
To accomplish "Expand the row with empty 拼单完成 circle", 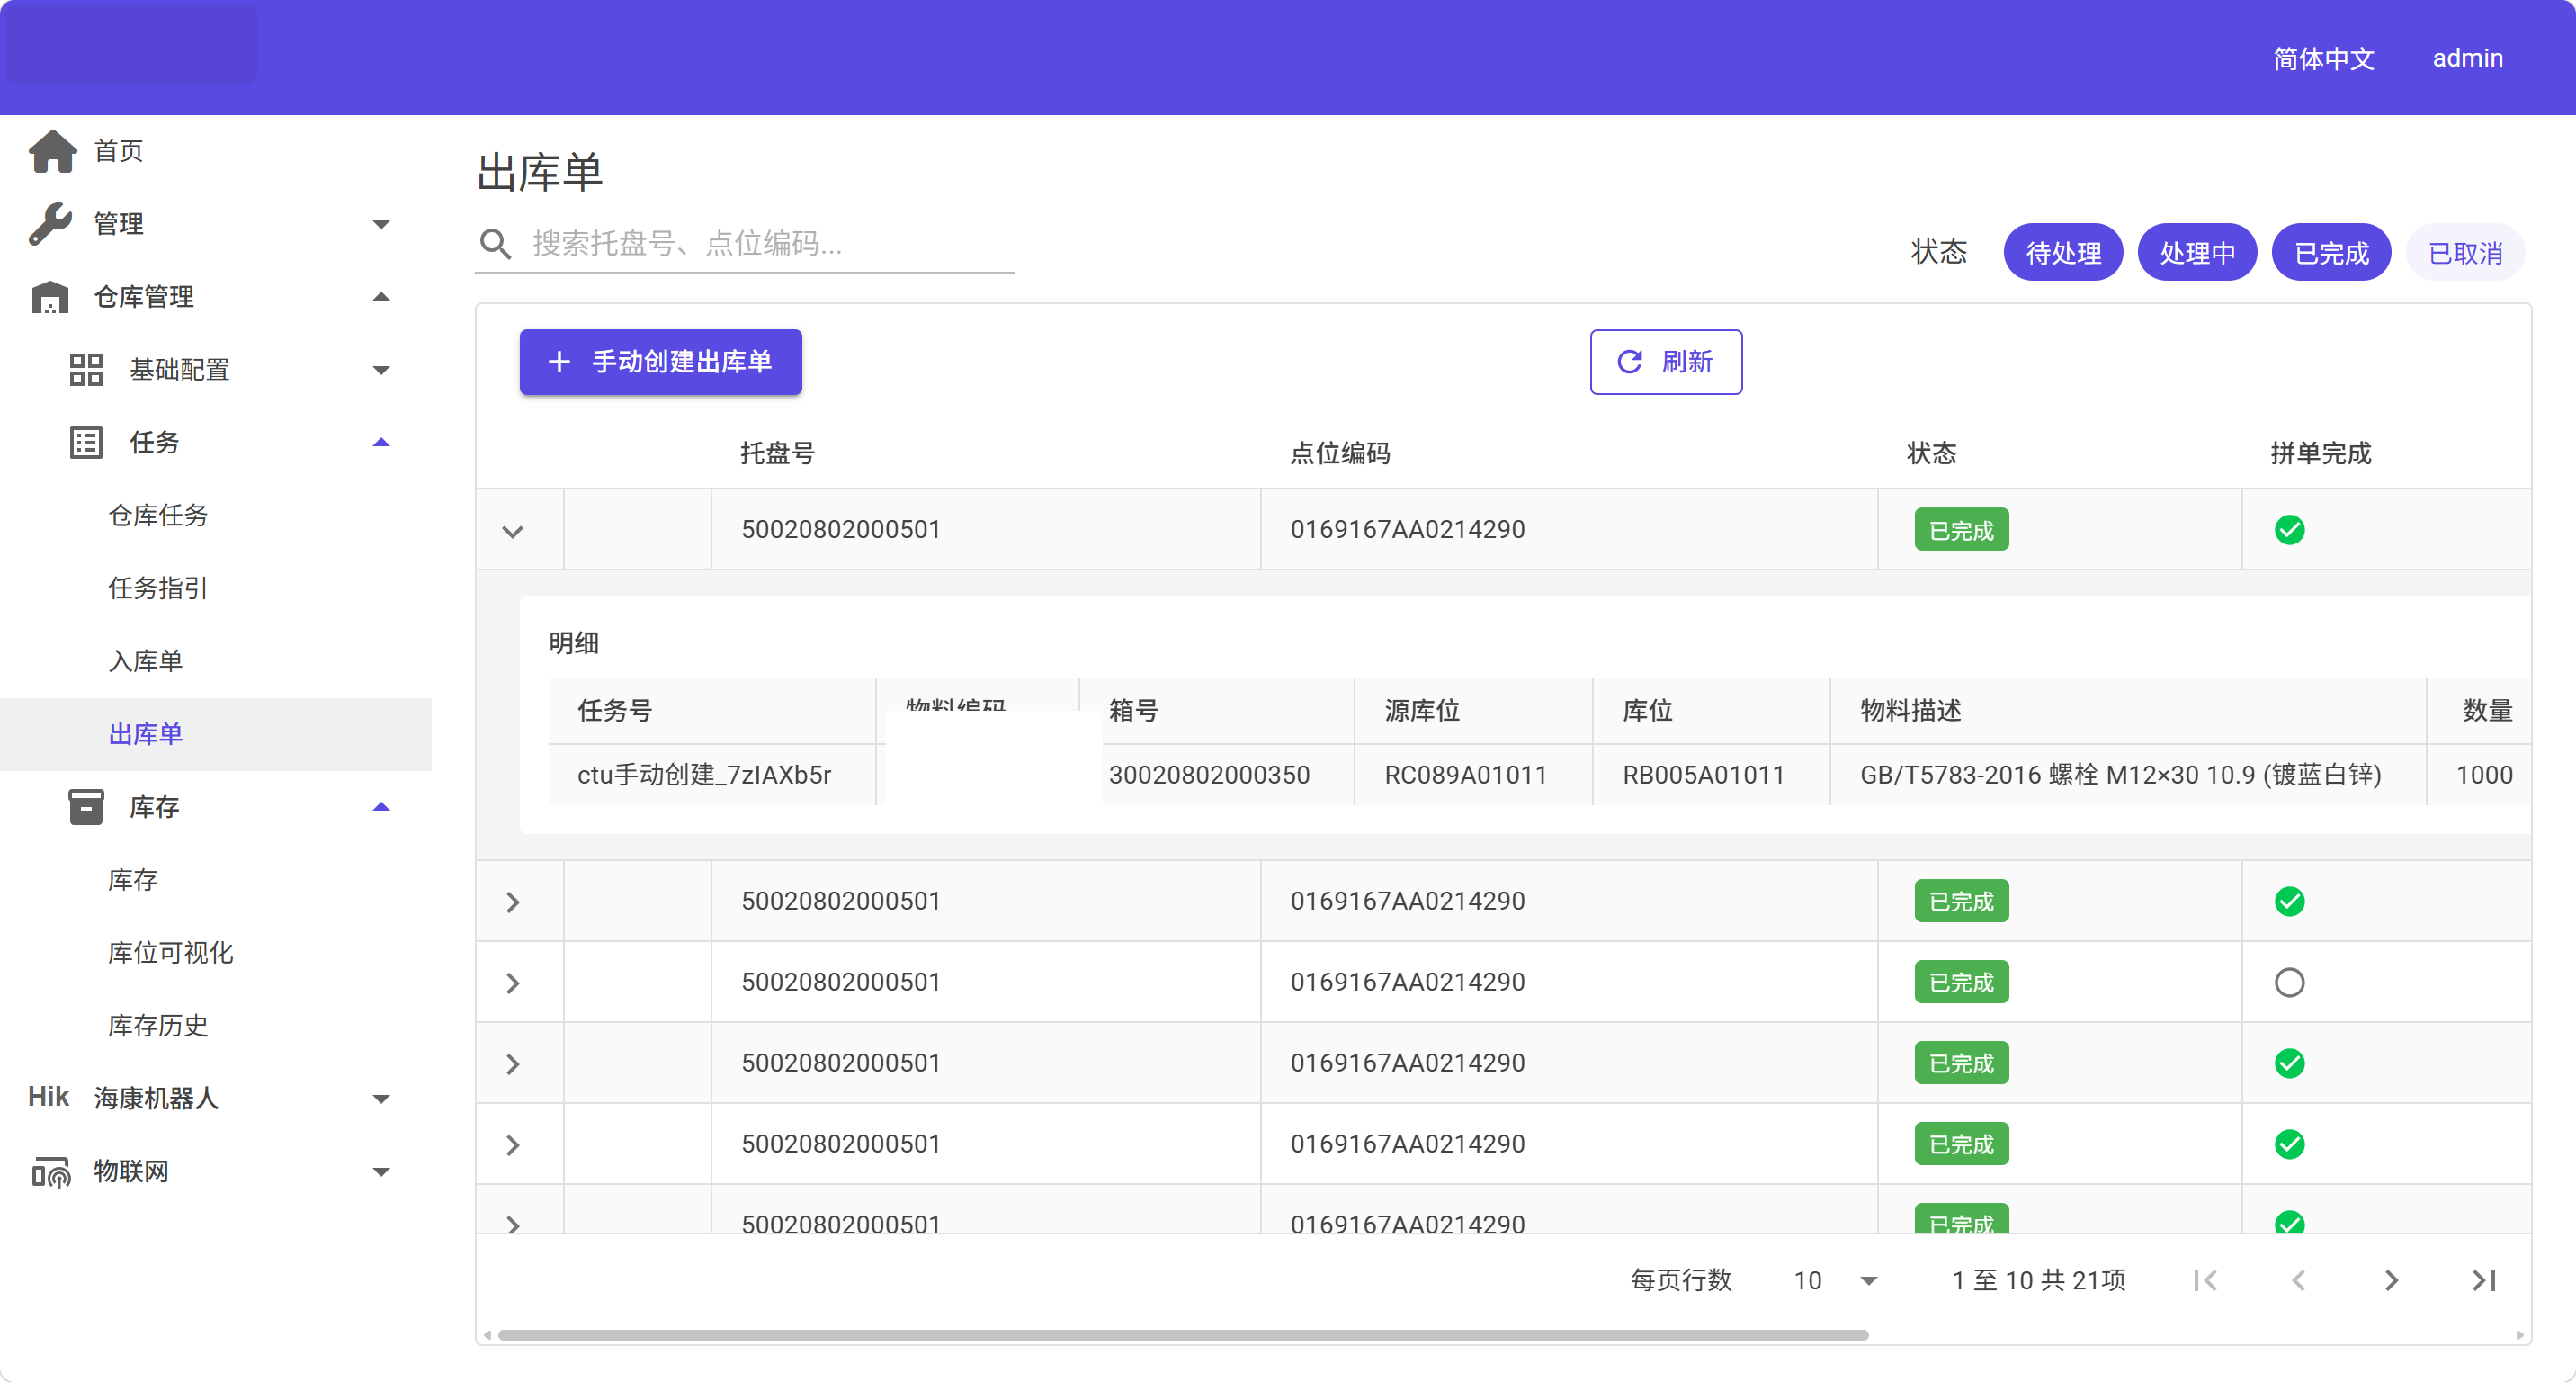I will pyautogui.click(x=513, y=983).
